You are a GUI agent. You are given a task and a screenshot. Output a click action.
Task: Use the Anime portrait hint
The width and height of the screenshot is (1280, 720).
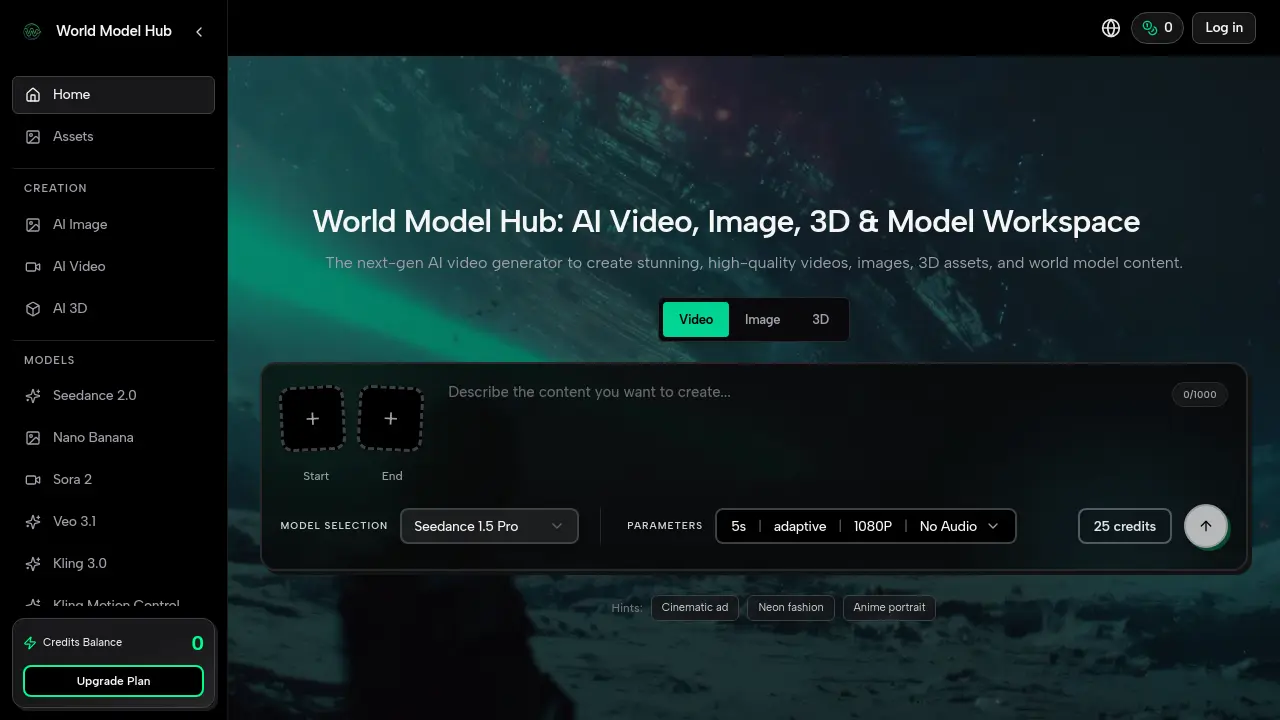(x=889, y=608)
